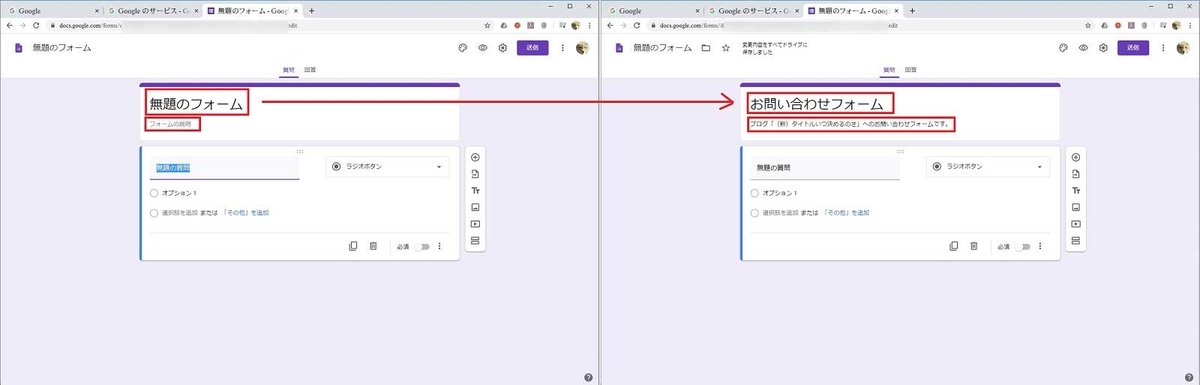Open form more menu beside 送信, right window
This screenshot has height=385, width=1200.
point(1162,48)
